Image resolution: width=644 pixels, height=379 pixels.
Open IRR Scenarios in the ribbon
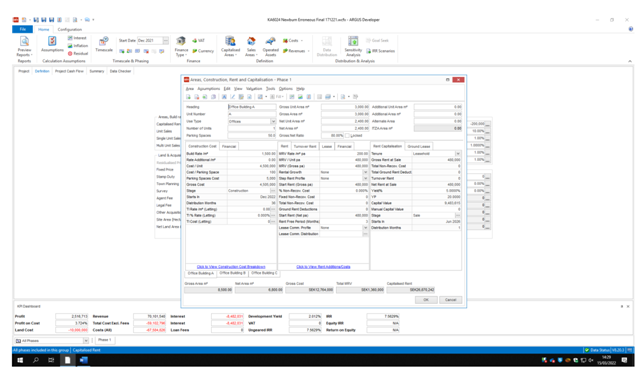pos(380,51)
